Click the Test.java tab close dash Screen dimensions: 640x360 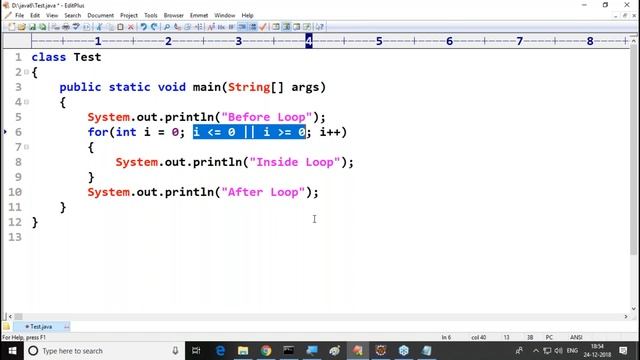tap(67, 327)
